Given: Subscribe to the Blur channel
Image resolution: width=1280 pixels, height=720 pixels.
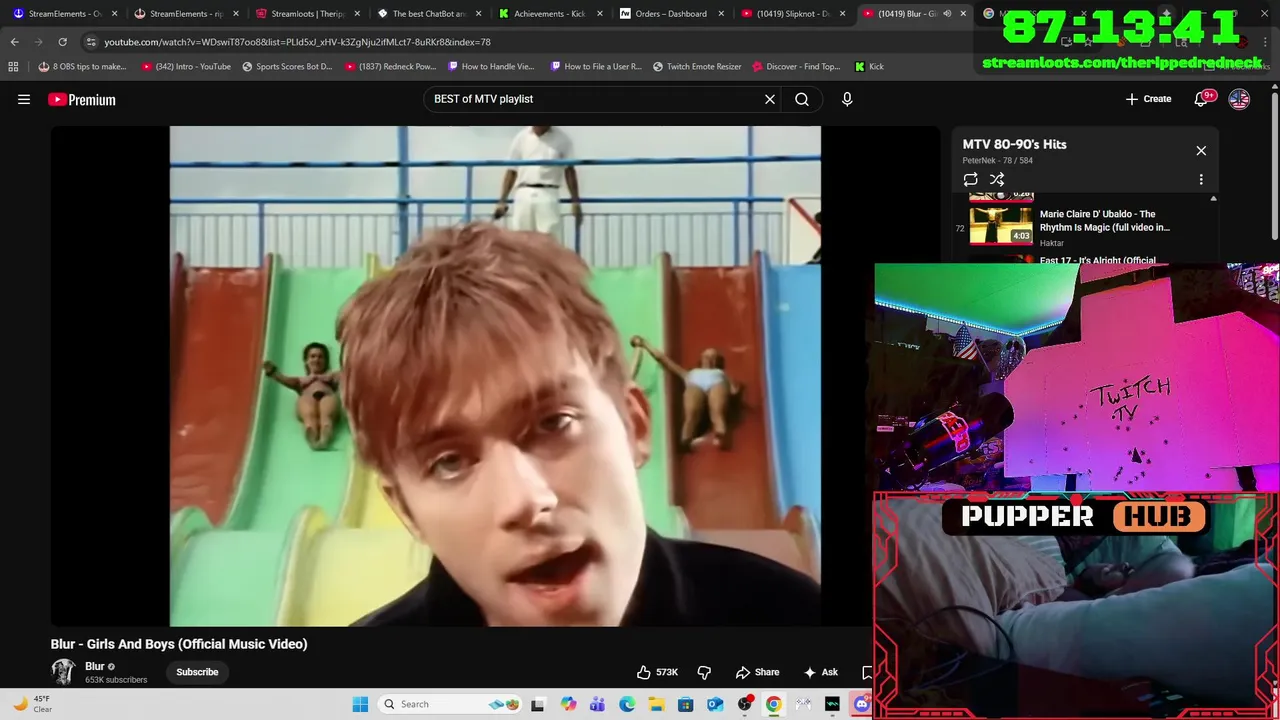Looking at the screenshot, I should pyautogui.click(x=197, y=672).
